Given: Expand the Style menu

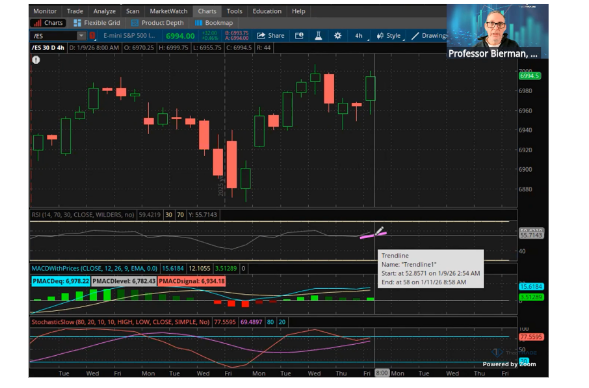Looking at the screenshot, I should (x=389, y=36).
